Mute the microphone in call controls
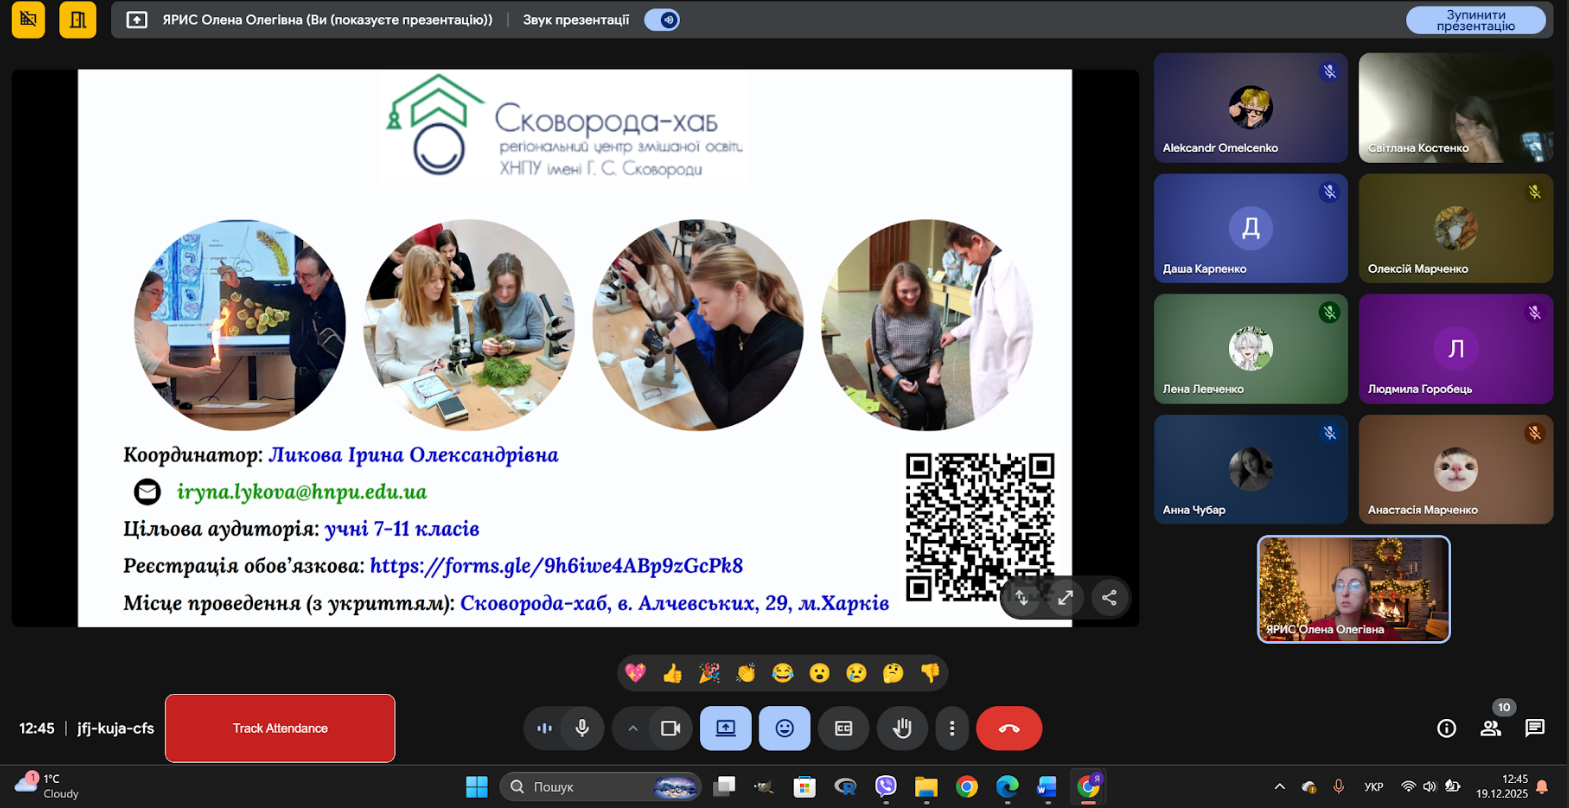The image size is (1569, 808). point(582,728)
